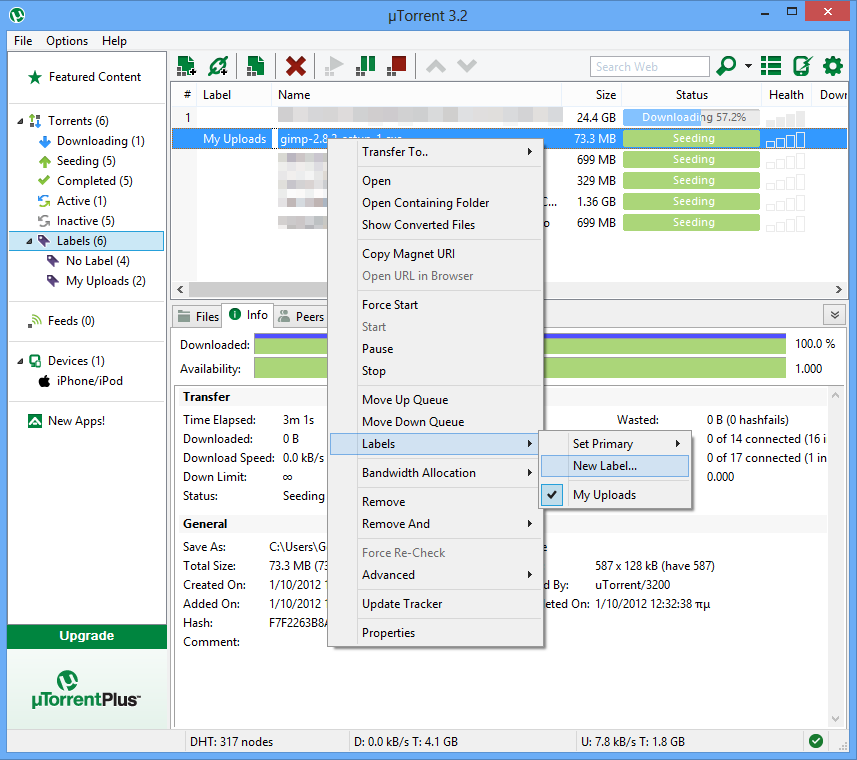Click the list view toolbar icon
The width and height of the screenshot is (857, 760).
(771, 66)
